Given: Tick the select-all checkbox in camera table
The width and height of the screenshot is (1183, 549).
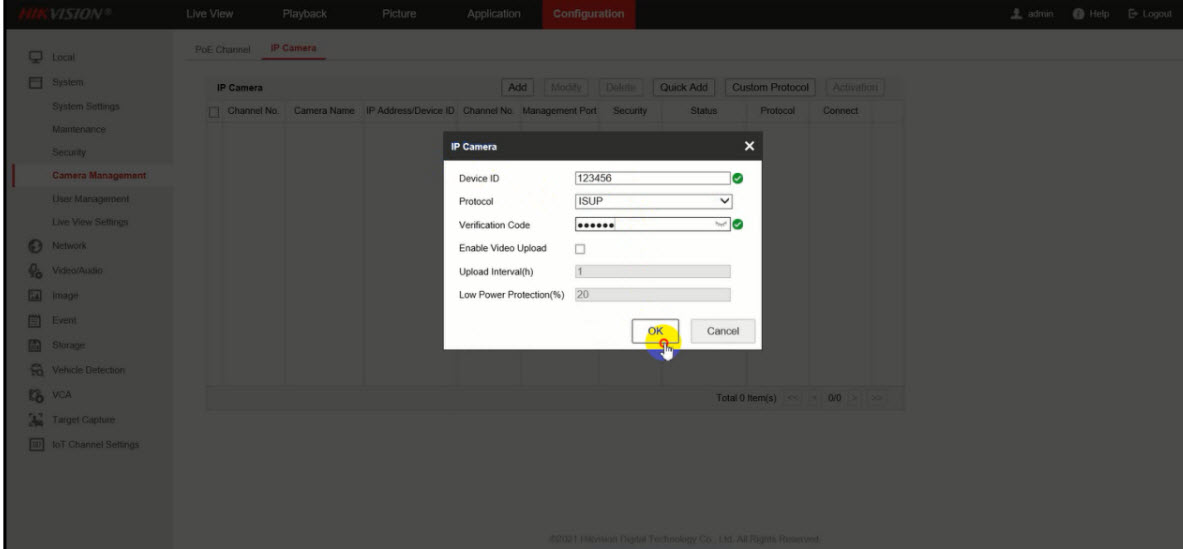Looking at the screenshot, I should 212,110.
